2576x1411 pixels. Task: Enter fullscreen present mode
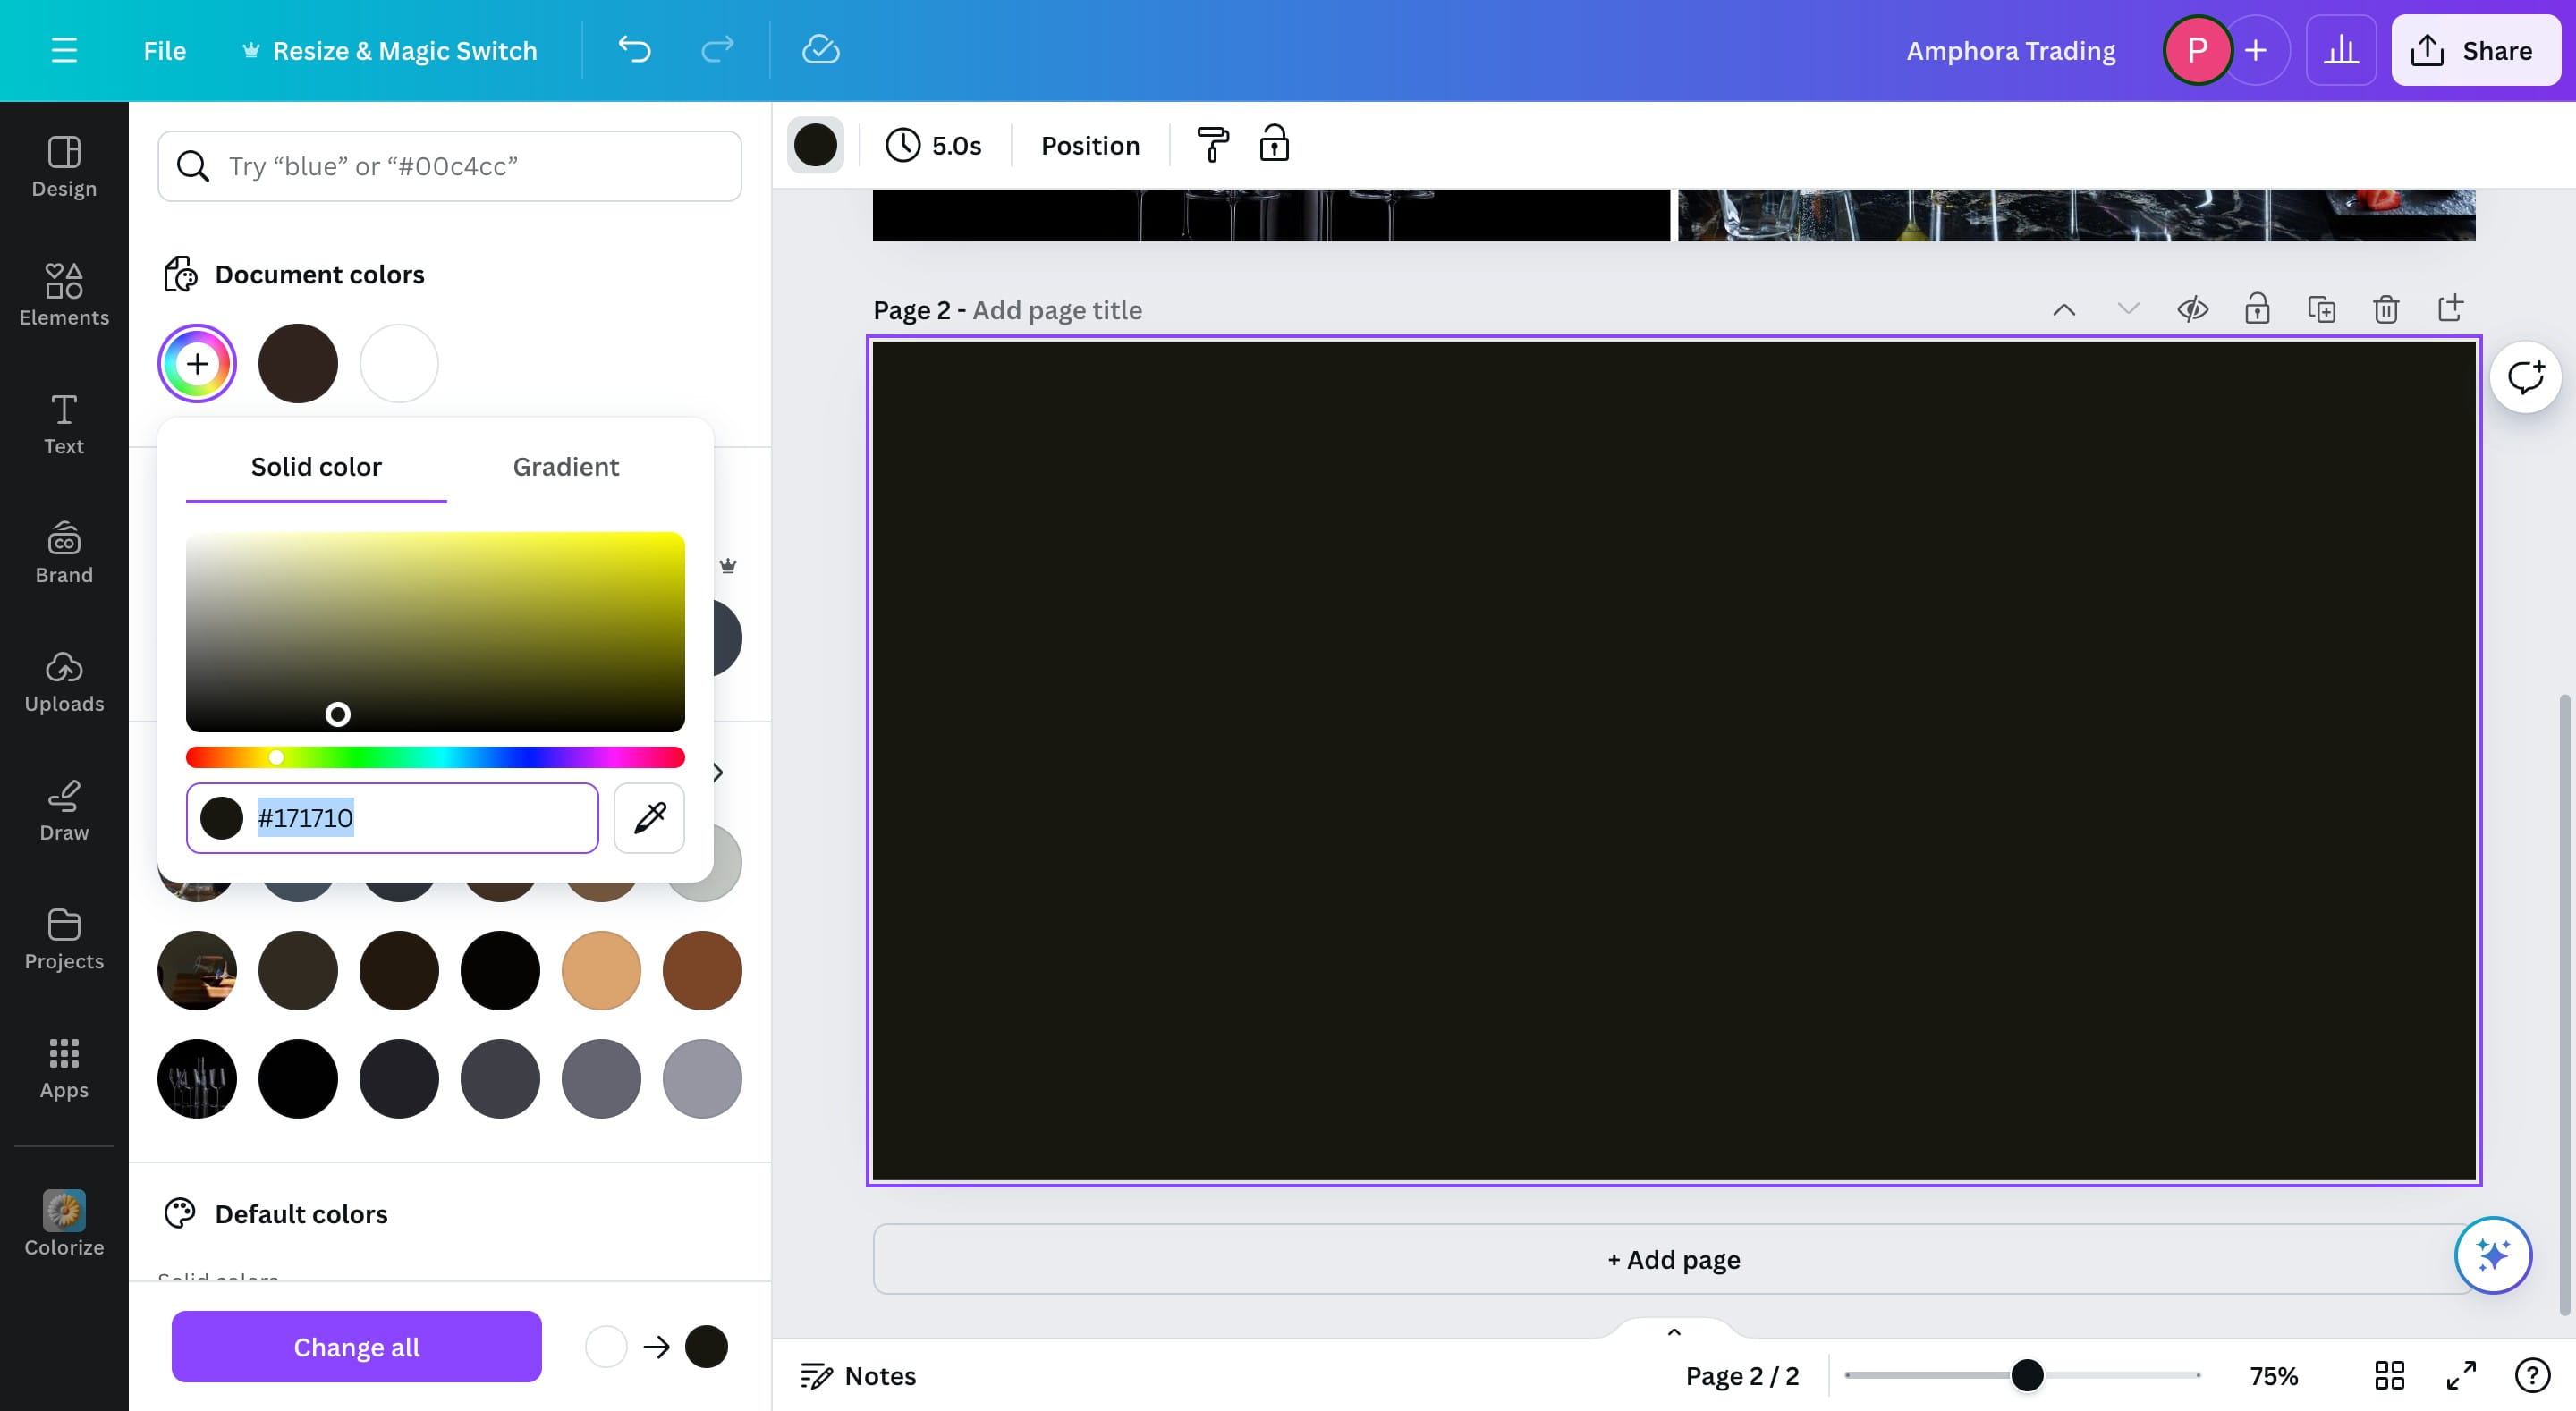[2461, 1375]
